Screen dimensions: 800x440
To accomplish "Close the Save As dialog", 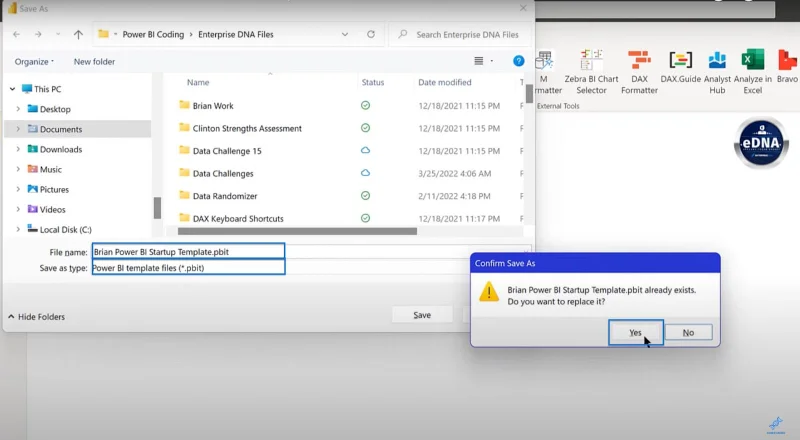I will click(x=523, y=8).
